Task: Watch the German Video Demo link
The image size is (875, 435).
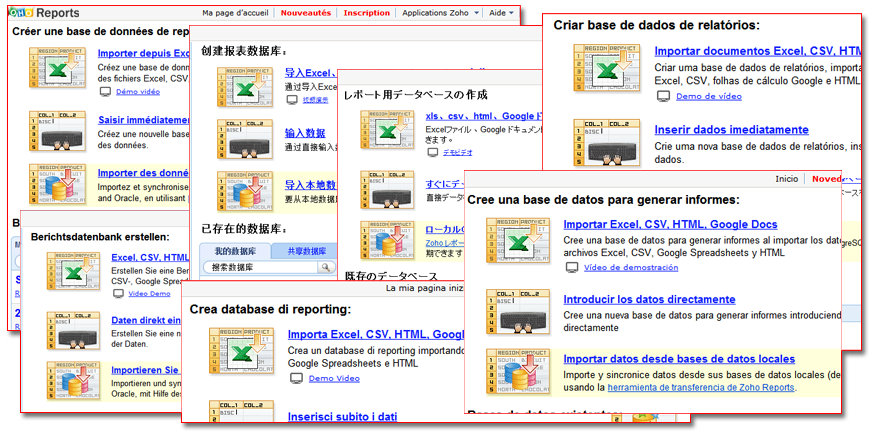Action: 150,294
